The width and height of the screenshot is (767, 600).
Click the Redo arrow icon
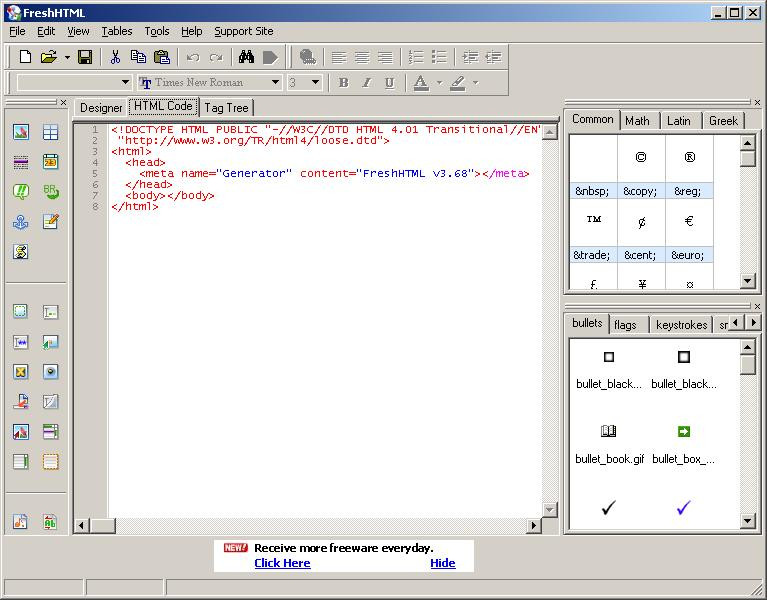(216, 58)
